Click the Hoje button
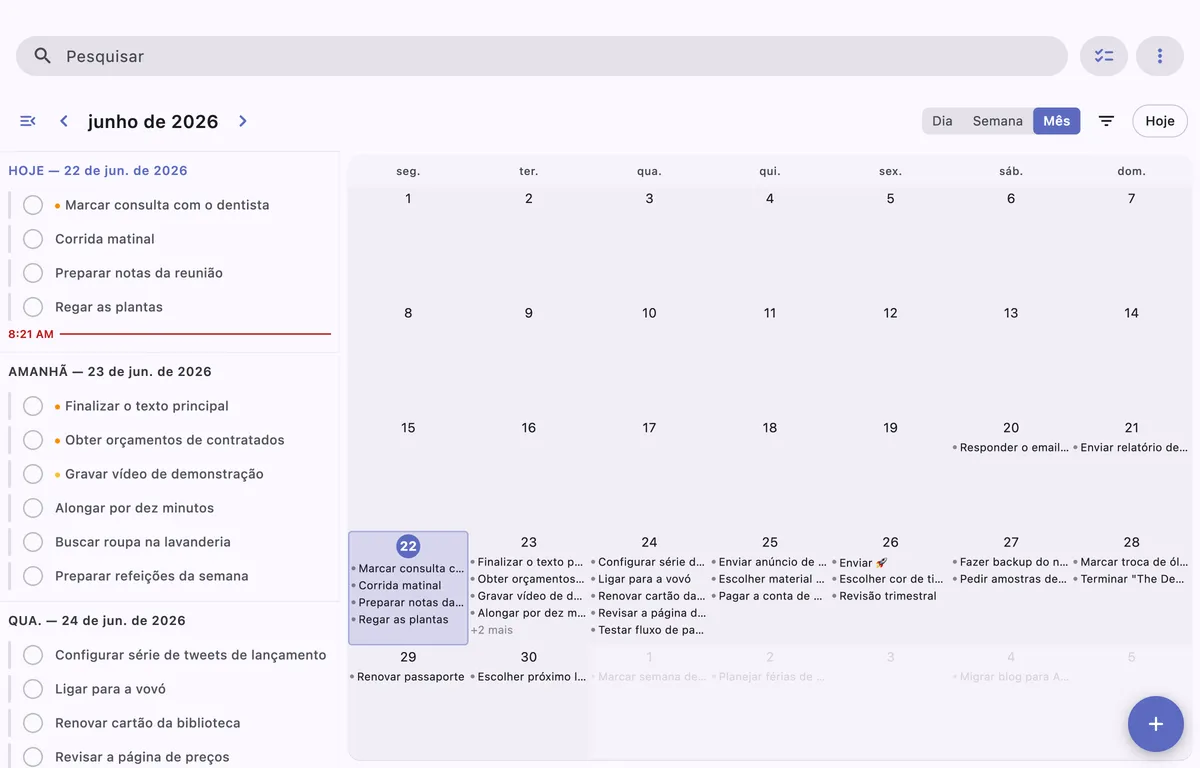The height and width of the screenshot is (768, 1200). pyautogui.click(x=1160, y=121)
